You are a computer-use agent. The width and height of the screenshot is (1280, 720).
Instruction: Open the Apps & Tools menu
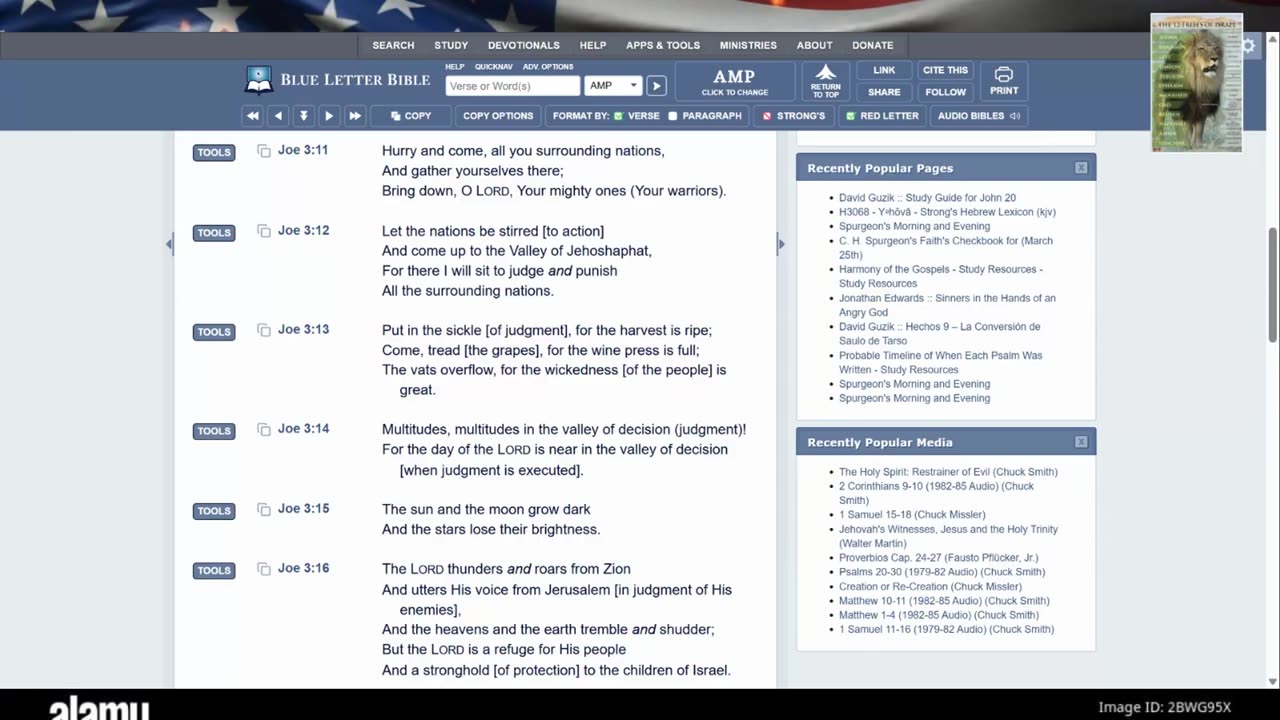pos(663,45)
